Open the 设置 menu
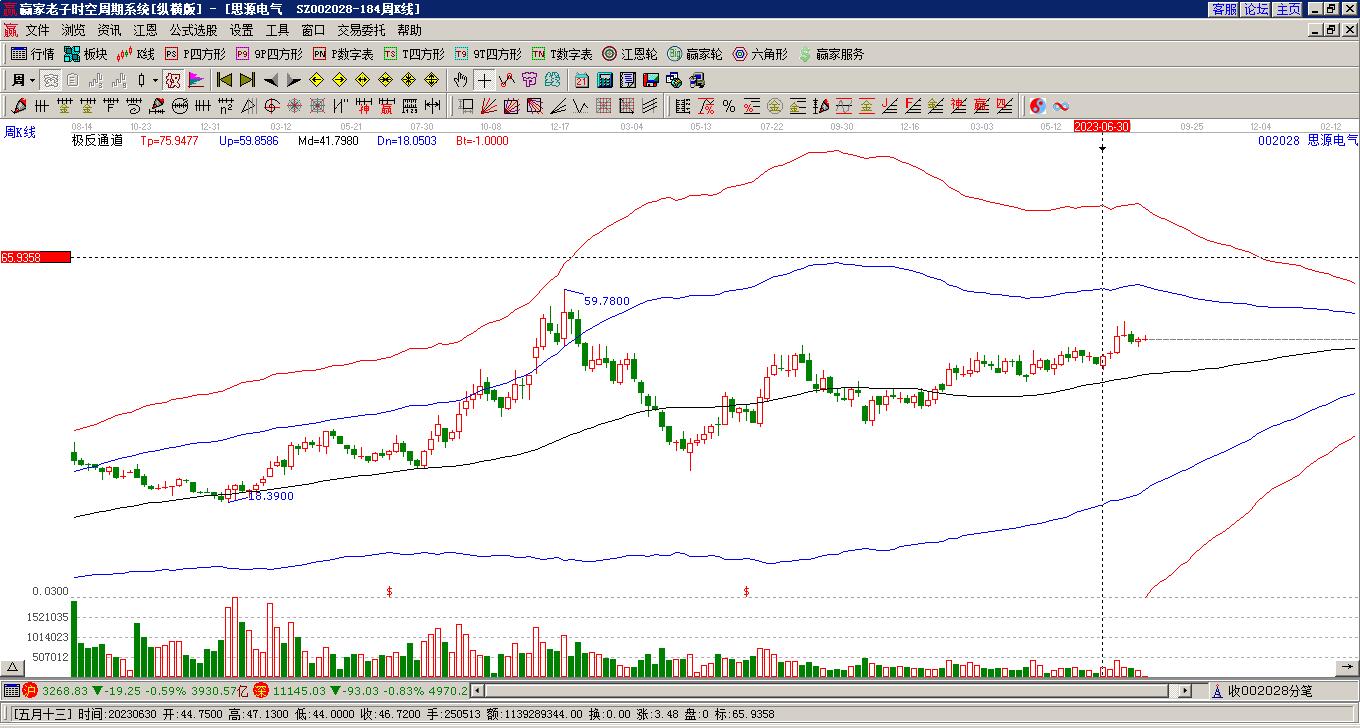Viewport: 1360px width, 728px height. click(x=241, y=31)
